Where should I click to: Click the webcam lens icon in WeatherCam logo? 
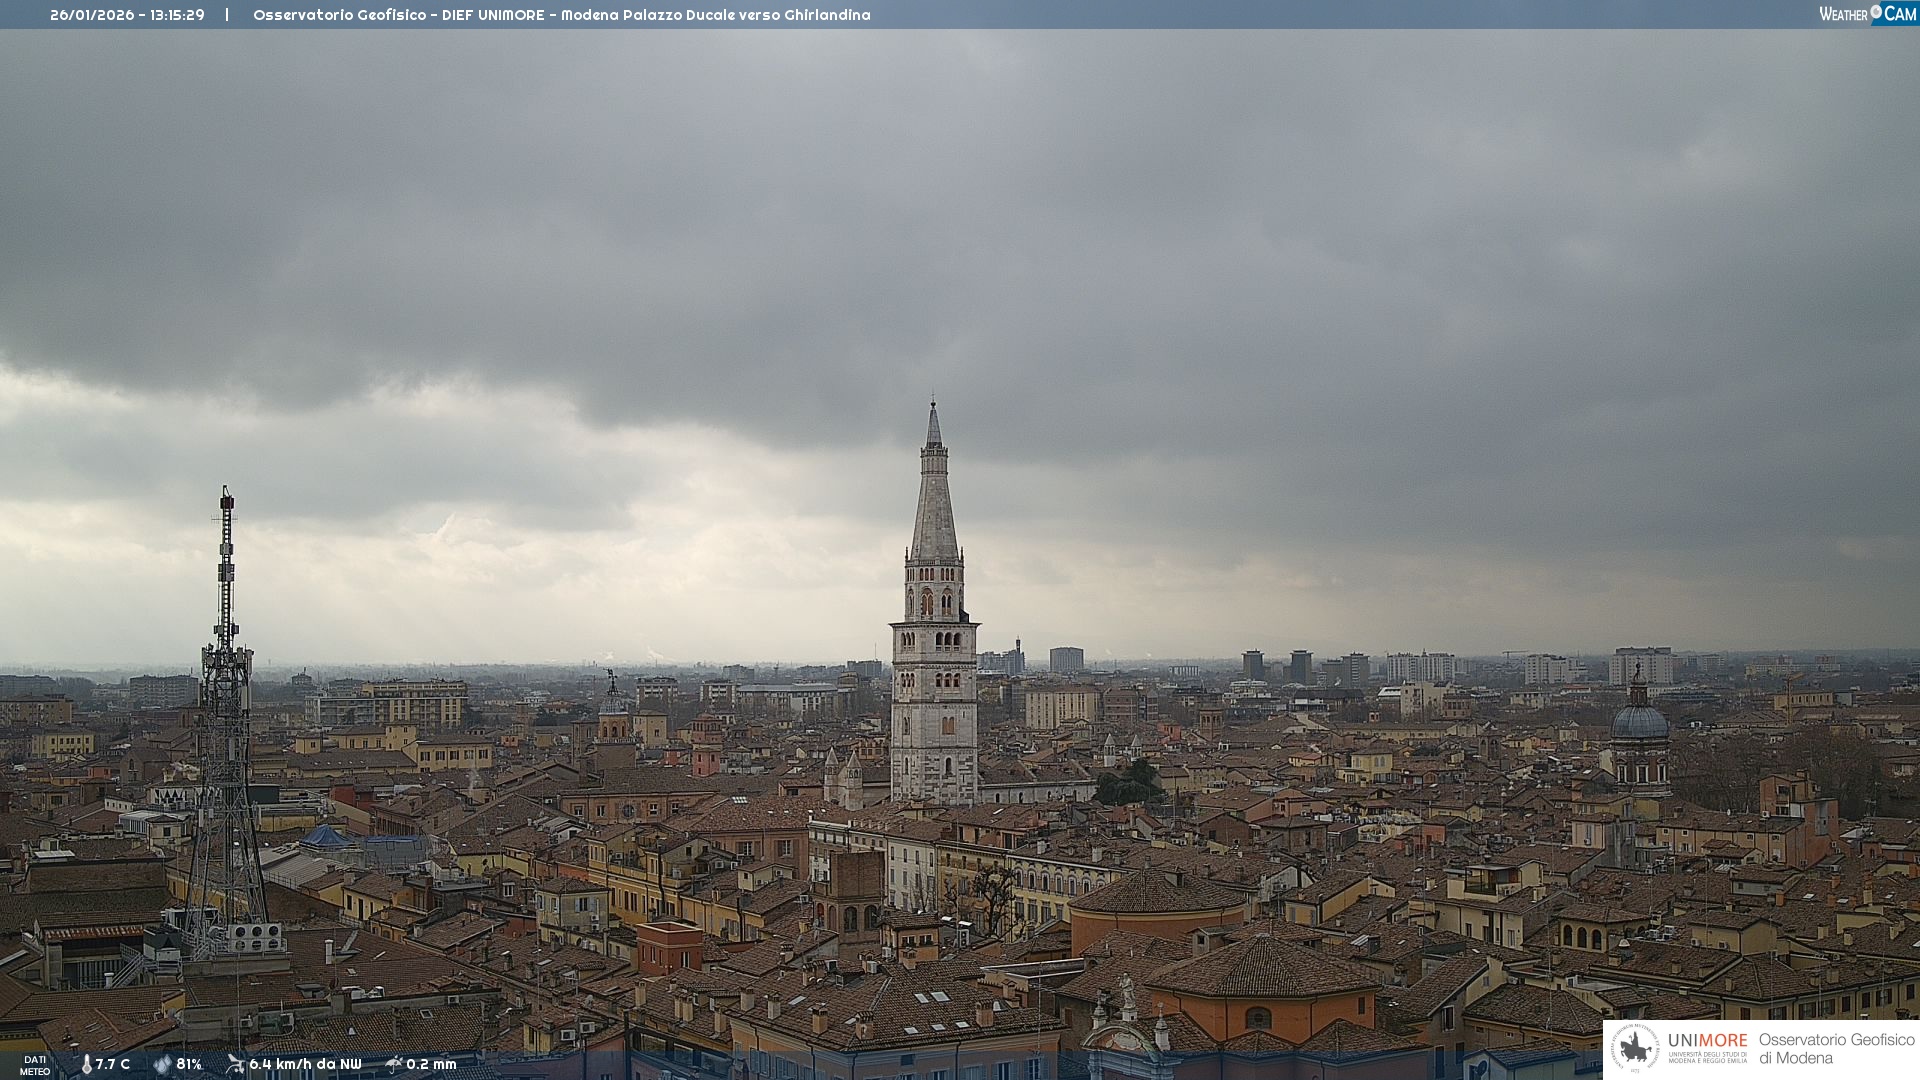[1876, 12]
